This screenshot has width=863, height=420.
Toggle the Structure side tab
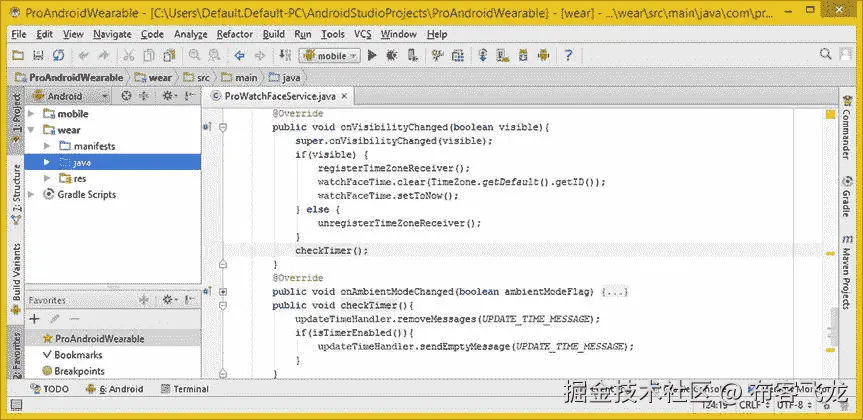(x=17, y=197)
